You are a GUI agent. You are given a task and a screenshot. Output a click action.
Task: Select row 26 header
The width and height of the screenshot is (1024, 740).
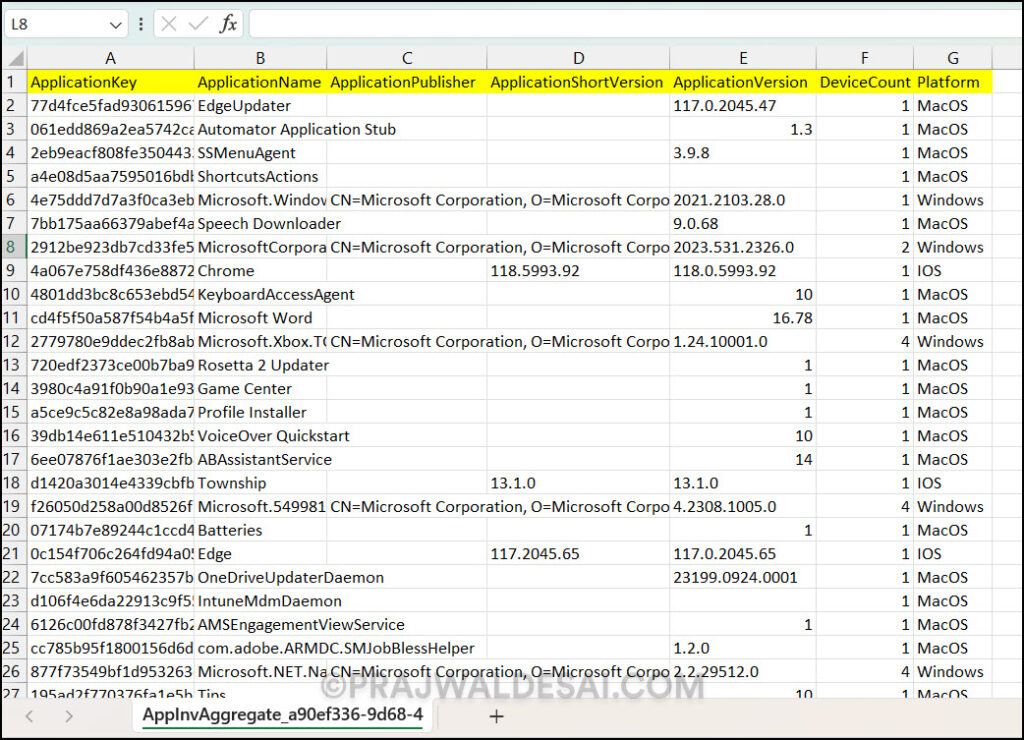[x=14, y=671]
